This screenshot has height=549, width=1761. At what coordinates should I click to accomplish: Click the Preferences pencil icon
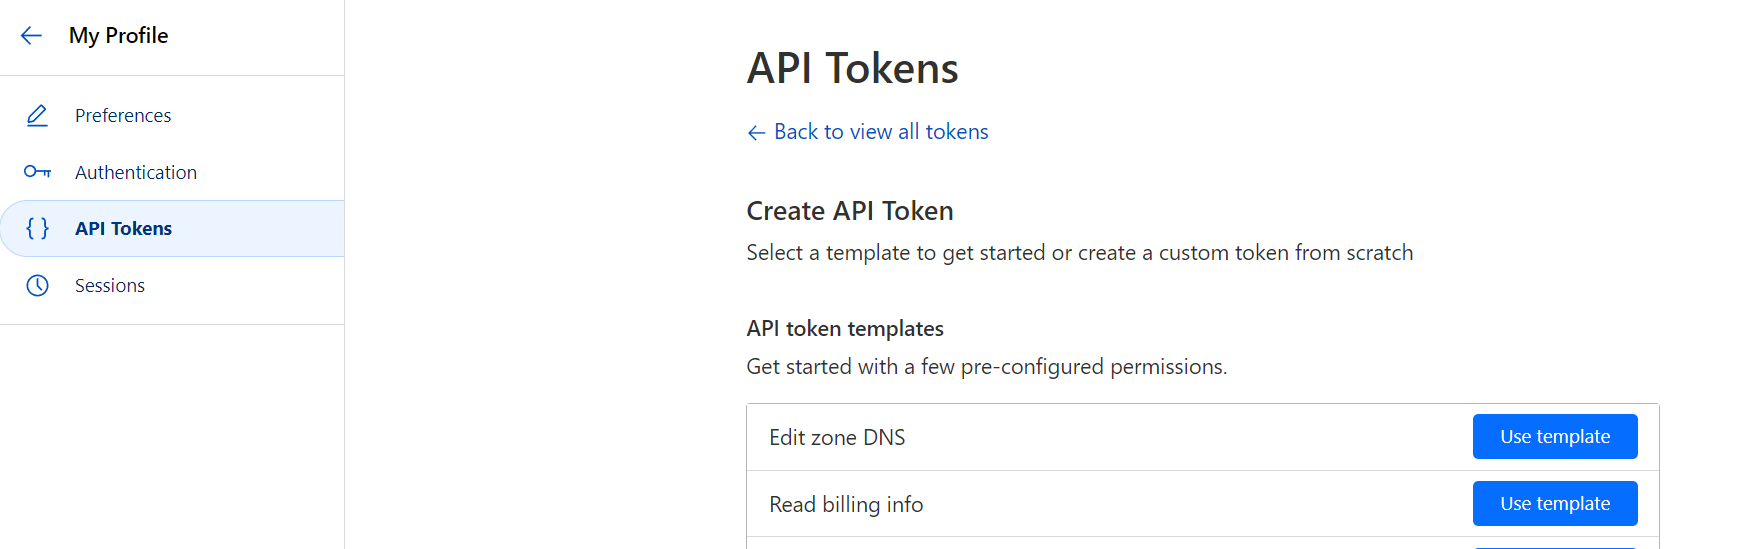[37, 116]
